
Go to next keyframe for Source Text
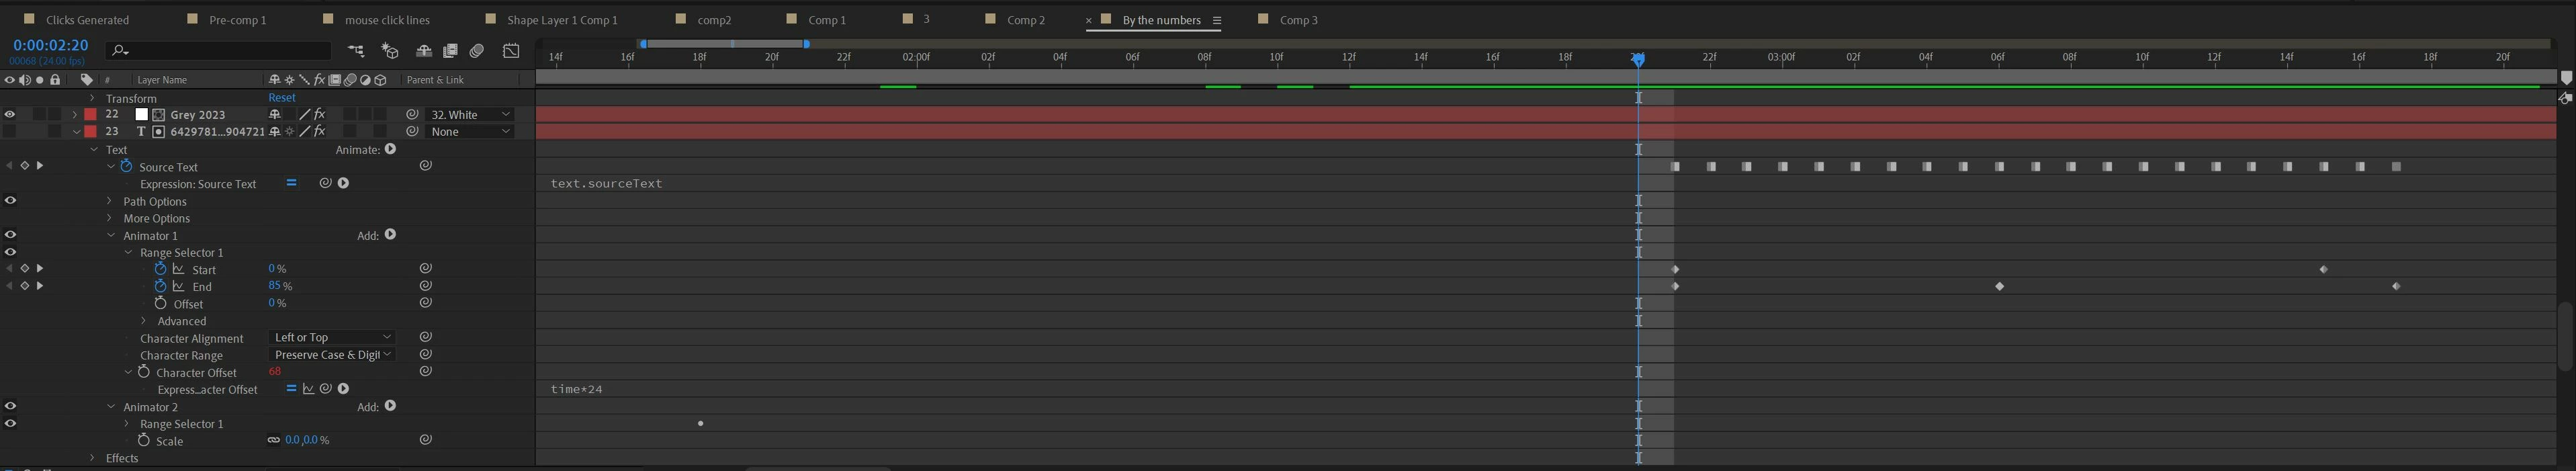click(40, 166)
